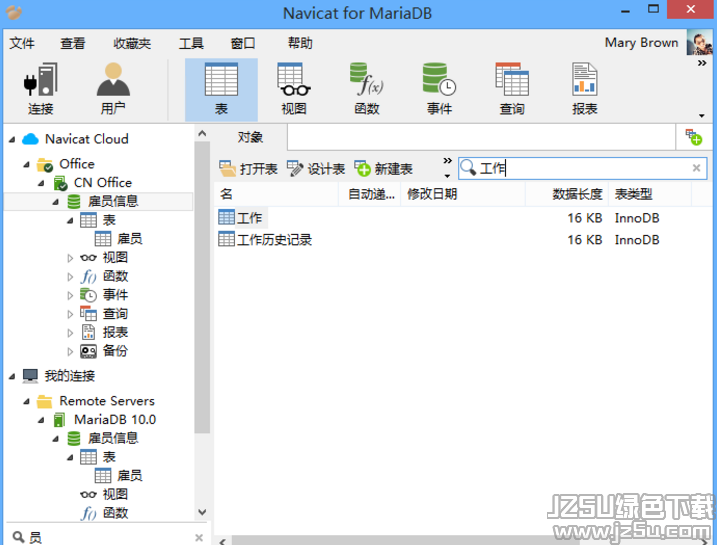
Task: Click the add object tab icon
Action: coord(693,137)
